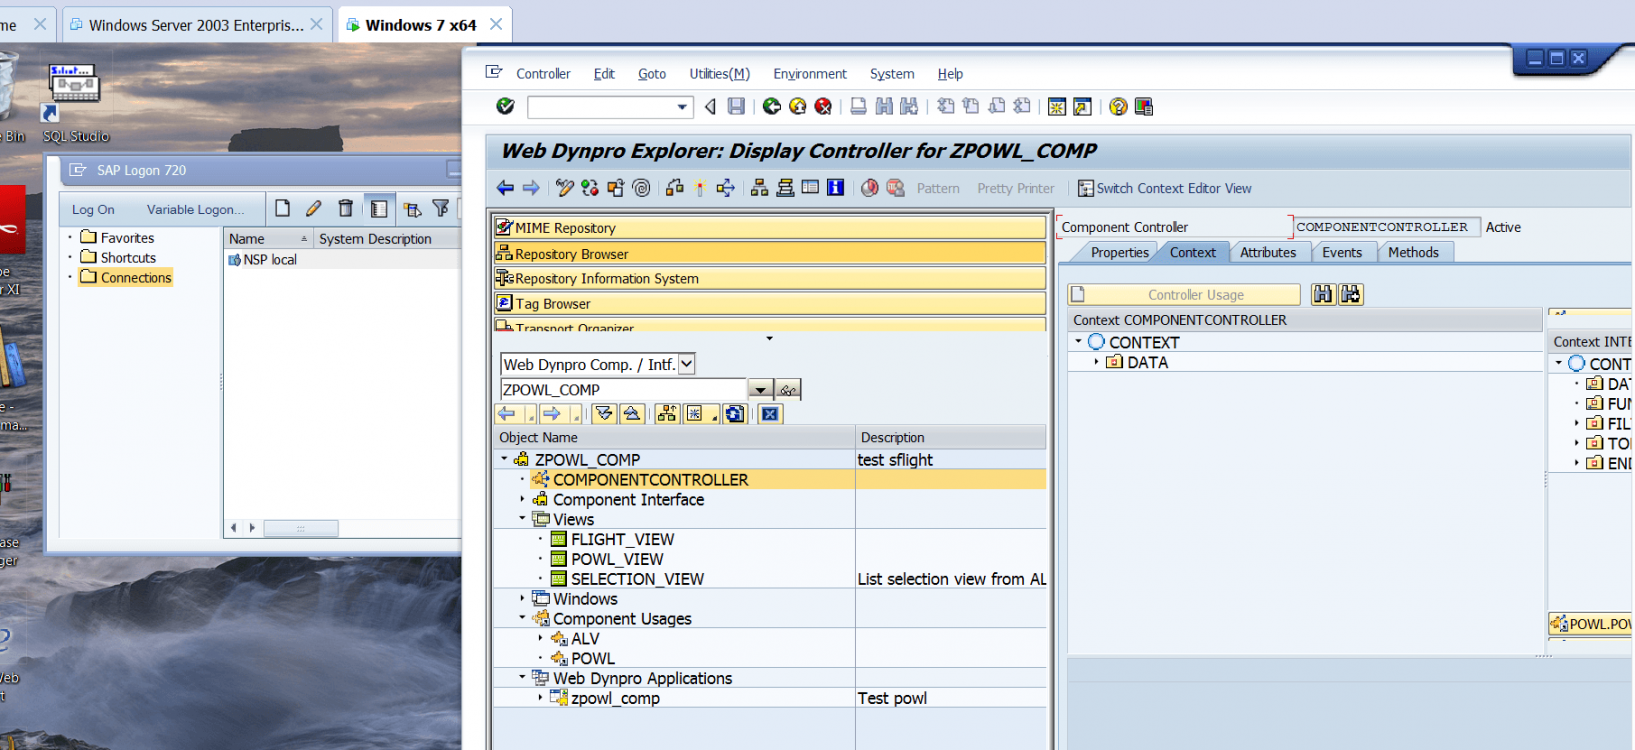Select SELECTION_VIEW in the object tree
This screenshot has width=1635, height=750.
click(637, 579)
